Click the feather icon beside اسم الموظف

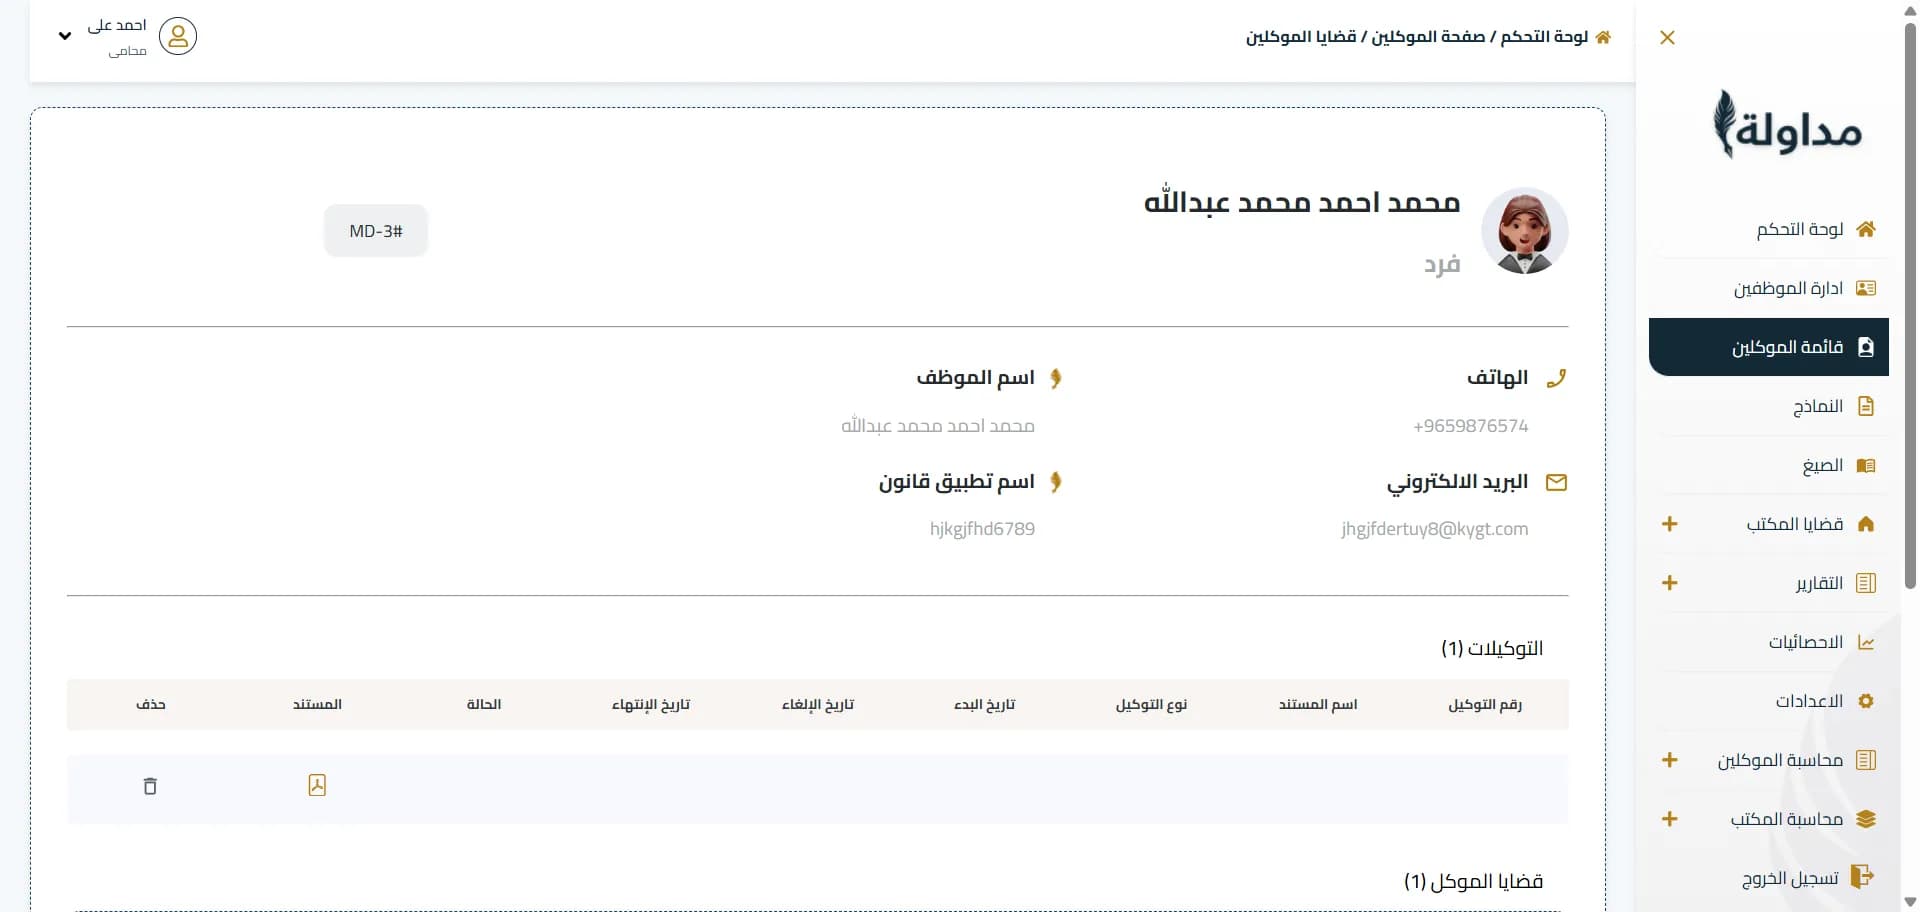point(1056,378)
